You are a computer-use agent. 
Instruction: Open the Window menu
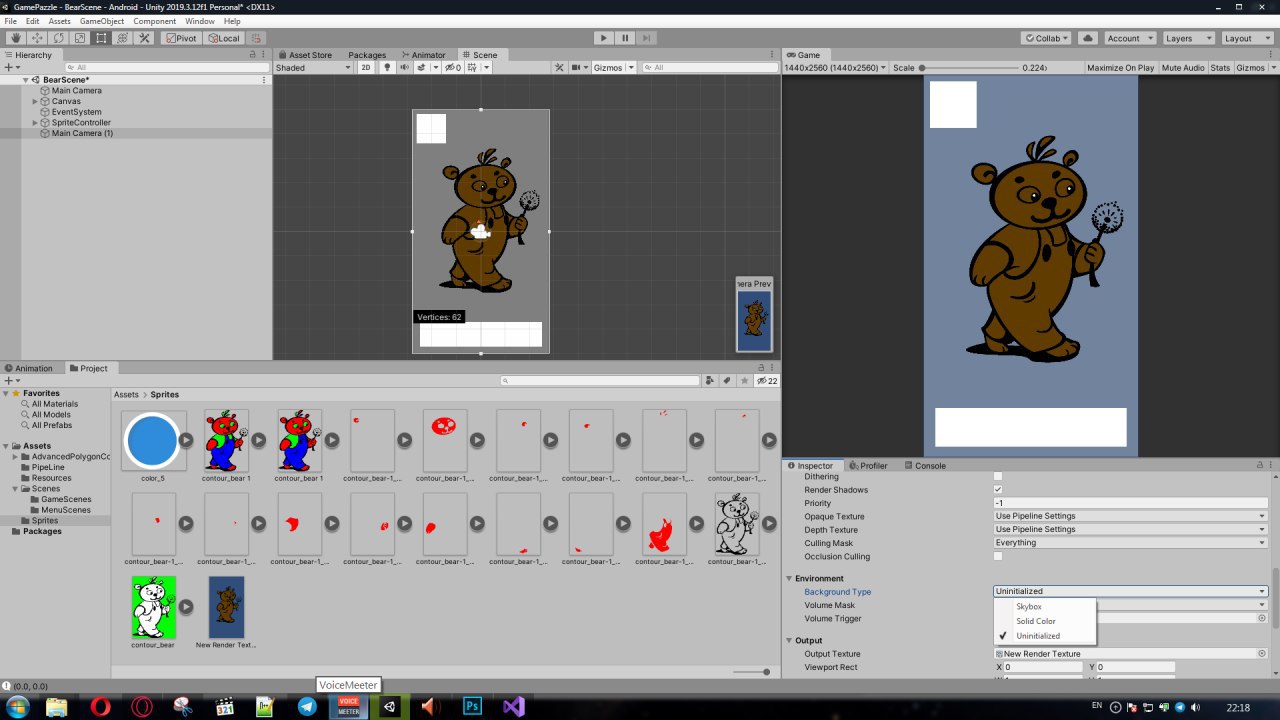[200, 21]
